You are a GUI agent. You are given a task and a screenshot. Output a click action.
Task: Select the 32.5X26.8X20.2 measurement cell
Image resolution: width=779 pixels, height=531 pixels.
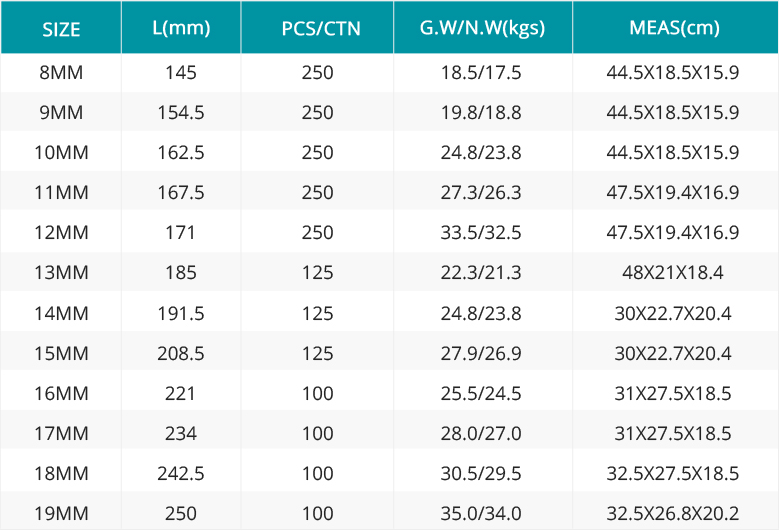[675, 513]
